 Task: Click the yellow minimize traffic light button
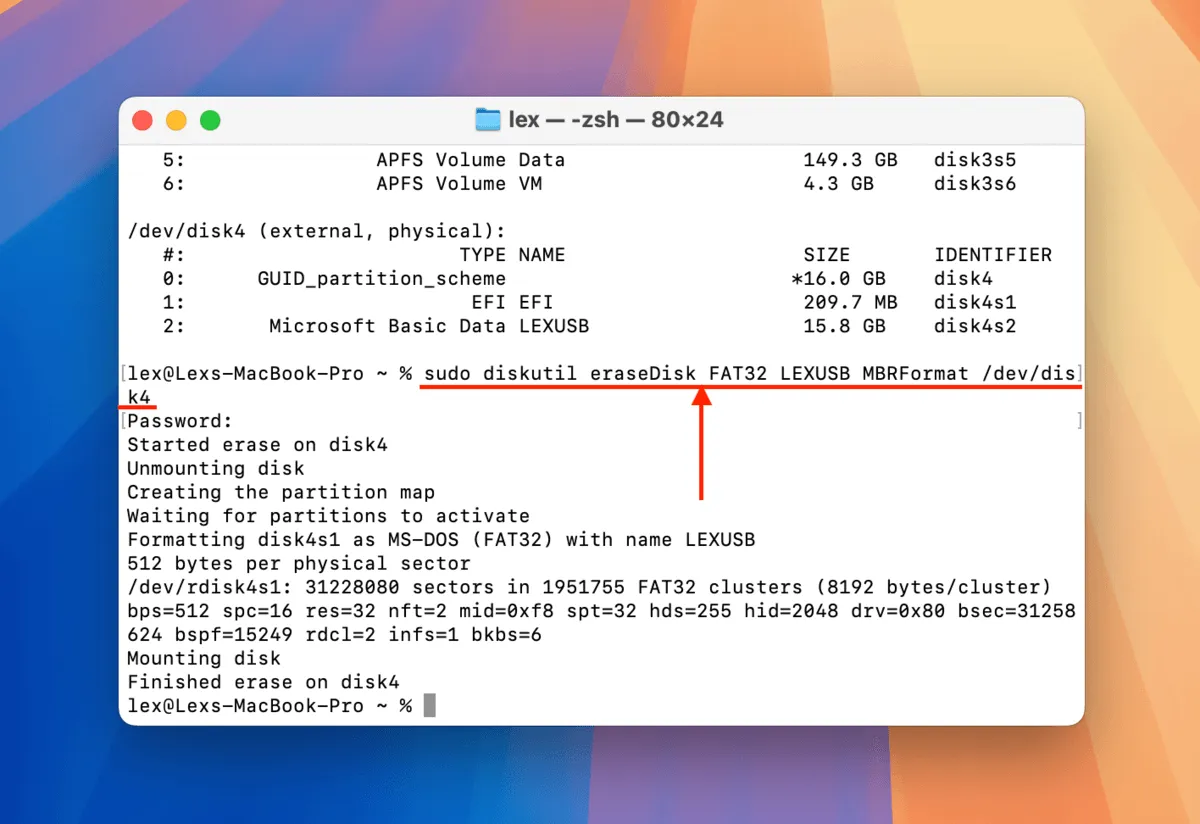(176, 119)
